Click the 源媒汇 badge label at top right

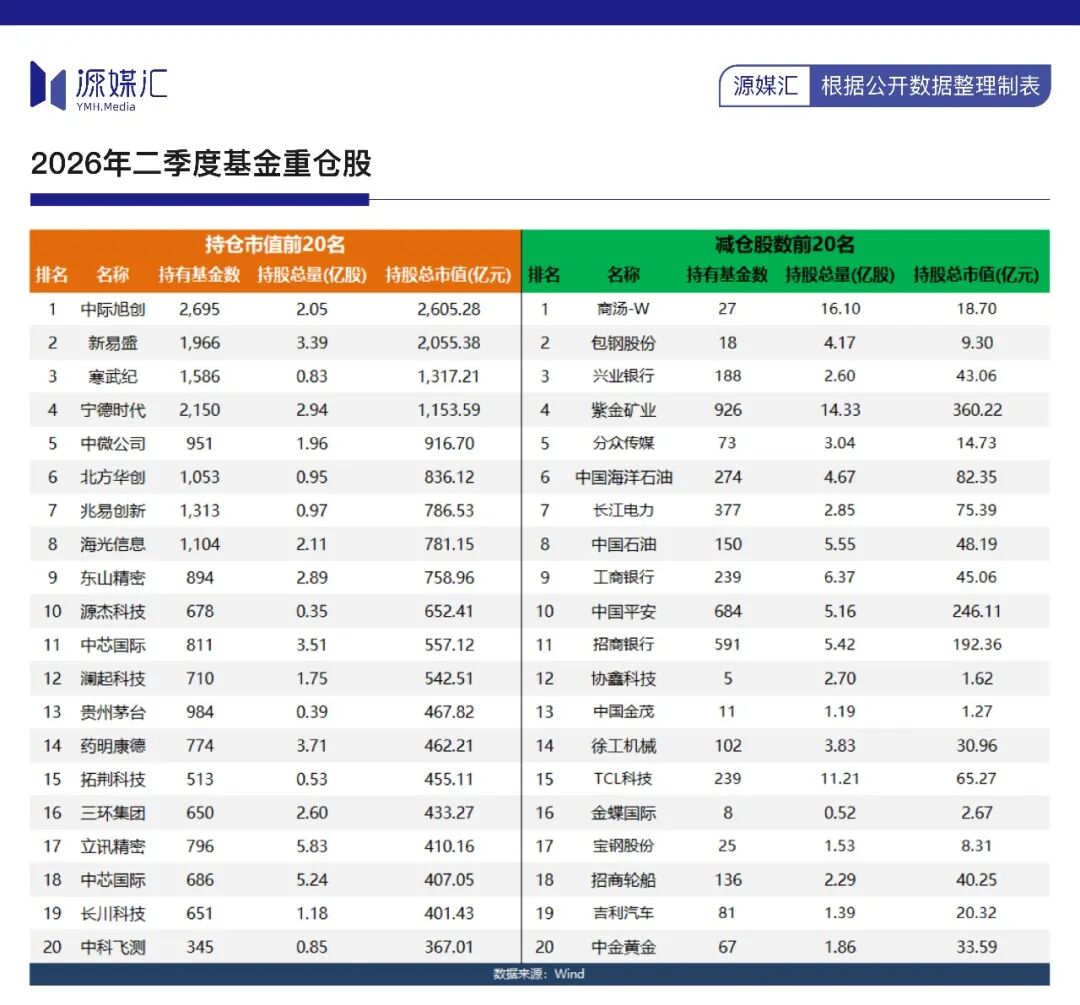tap(765, 86)
